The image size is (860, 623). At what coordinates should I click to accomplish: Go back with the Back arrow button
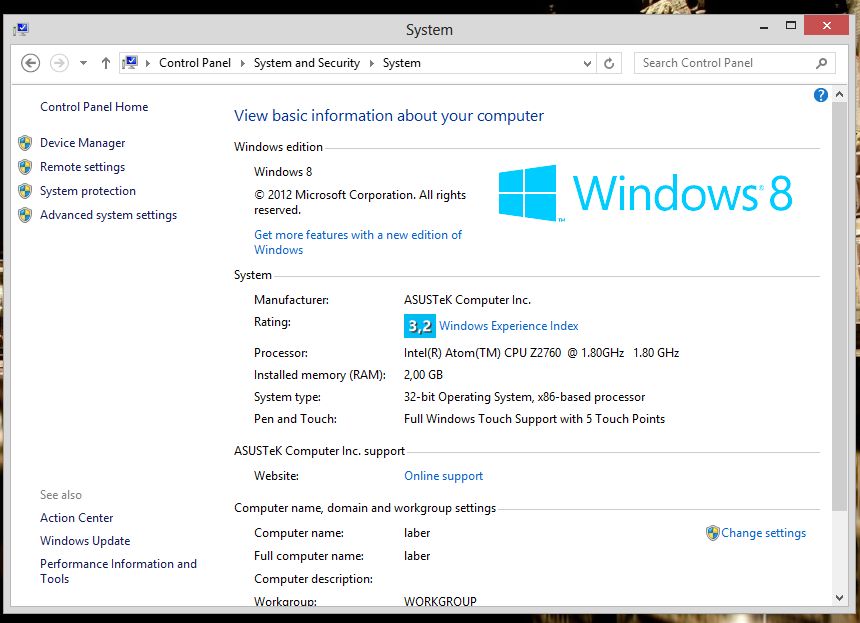click(31, 63)
